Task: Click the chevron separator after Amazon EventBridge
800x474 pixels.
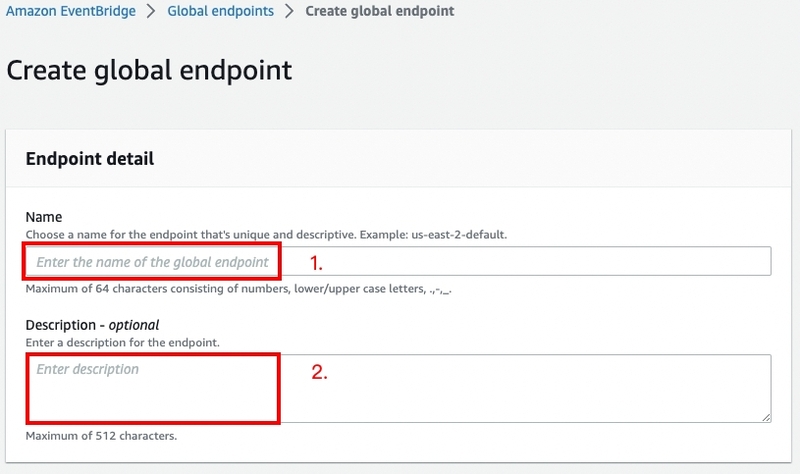Action: pyautogui.click(x=151, y=11)
